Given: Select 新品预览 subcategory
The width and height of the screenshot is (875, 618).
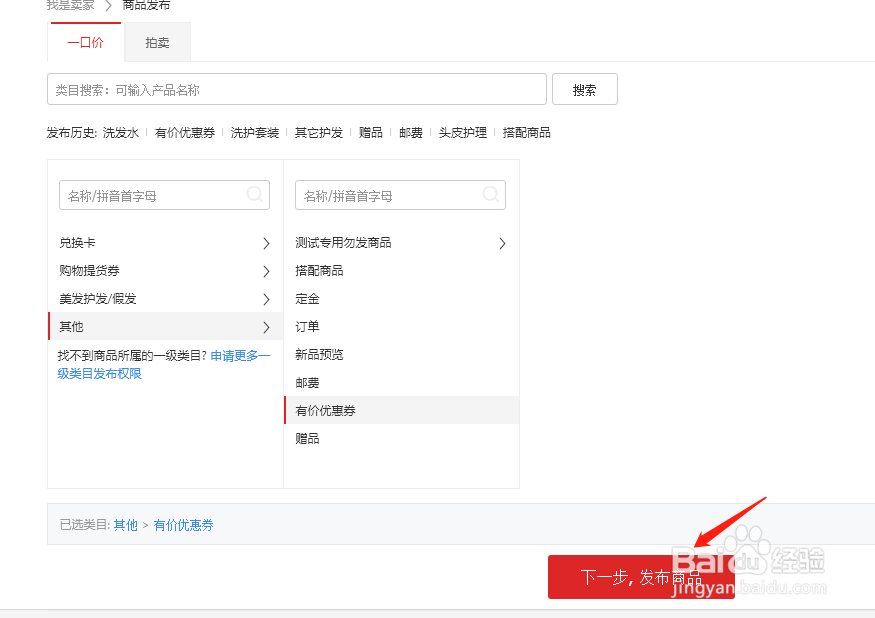Looking at the screenshot, I should pos(402,354).
